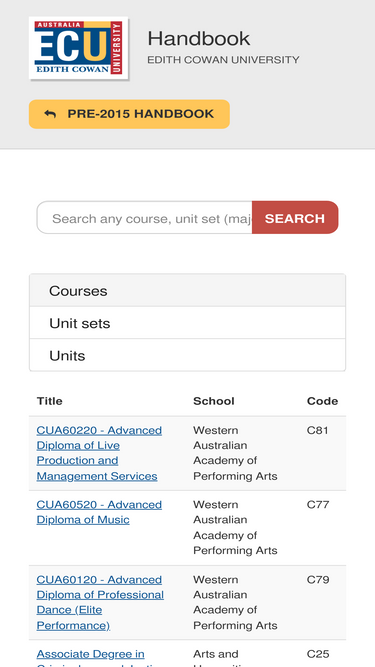375x667 pixels.
Task: Switch to the Units tab
Action: pyautogui.click(x=188, y=355)
